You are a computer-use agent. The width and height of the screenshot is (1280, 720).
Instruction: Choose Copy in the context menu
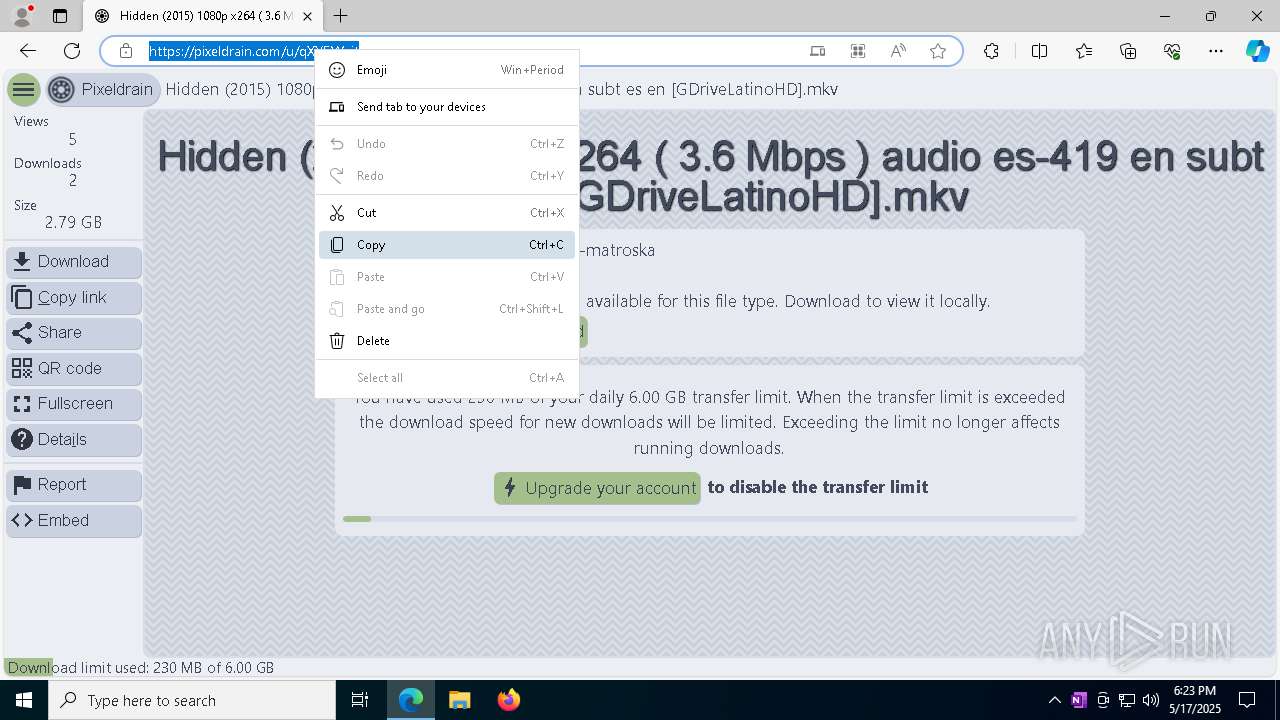pyautogui.click(x=447, y=245)
